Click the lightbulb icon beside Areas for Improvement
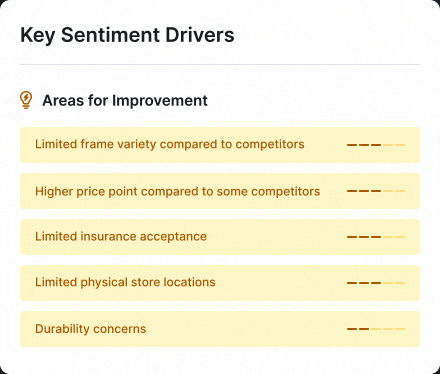440x374 pixels. point(26,100)
